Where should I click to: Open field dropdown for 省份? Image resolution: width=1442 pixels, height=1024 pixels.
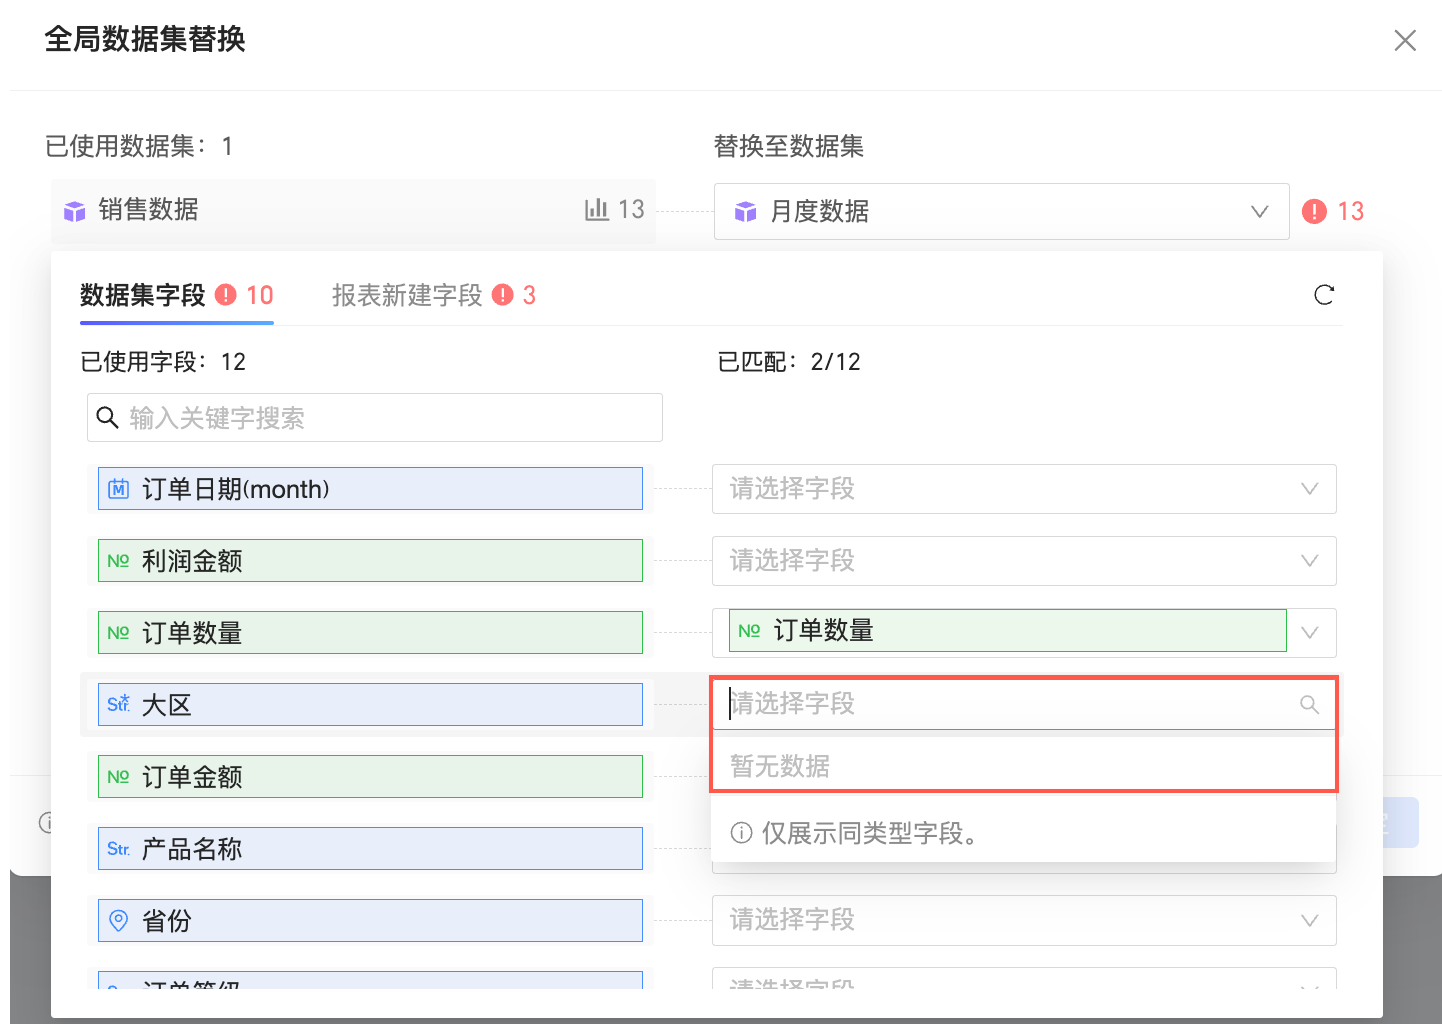point(1024,920)
